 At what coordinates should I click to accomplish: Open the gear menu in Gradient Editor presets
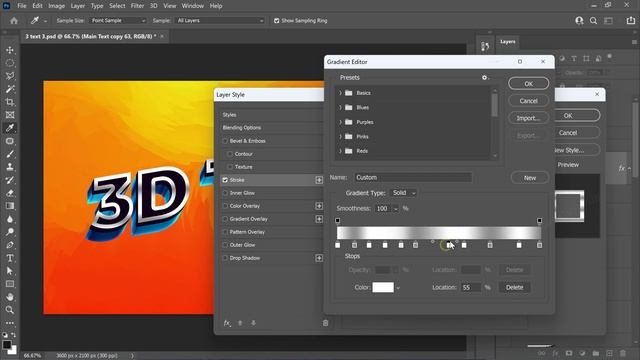click(484, 78)
